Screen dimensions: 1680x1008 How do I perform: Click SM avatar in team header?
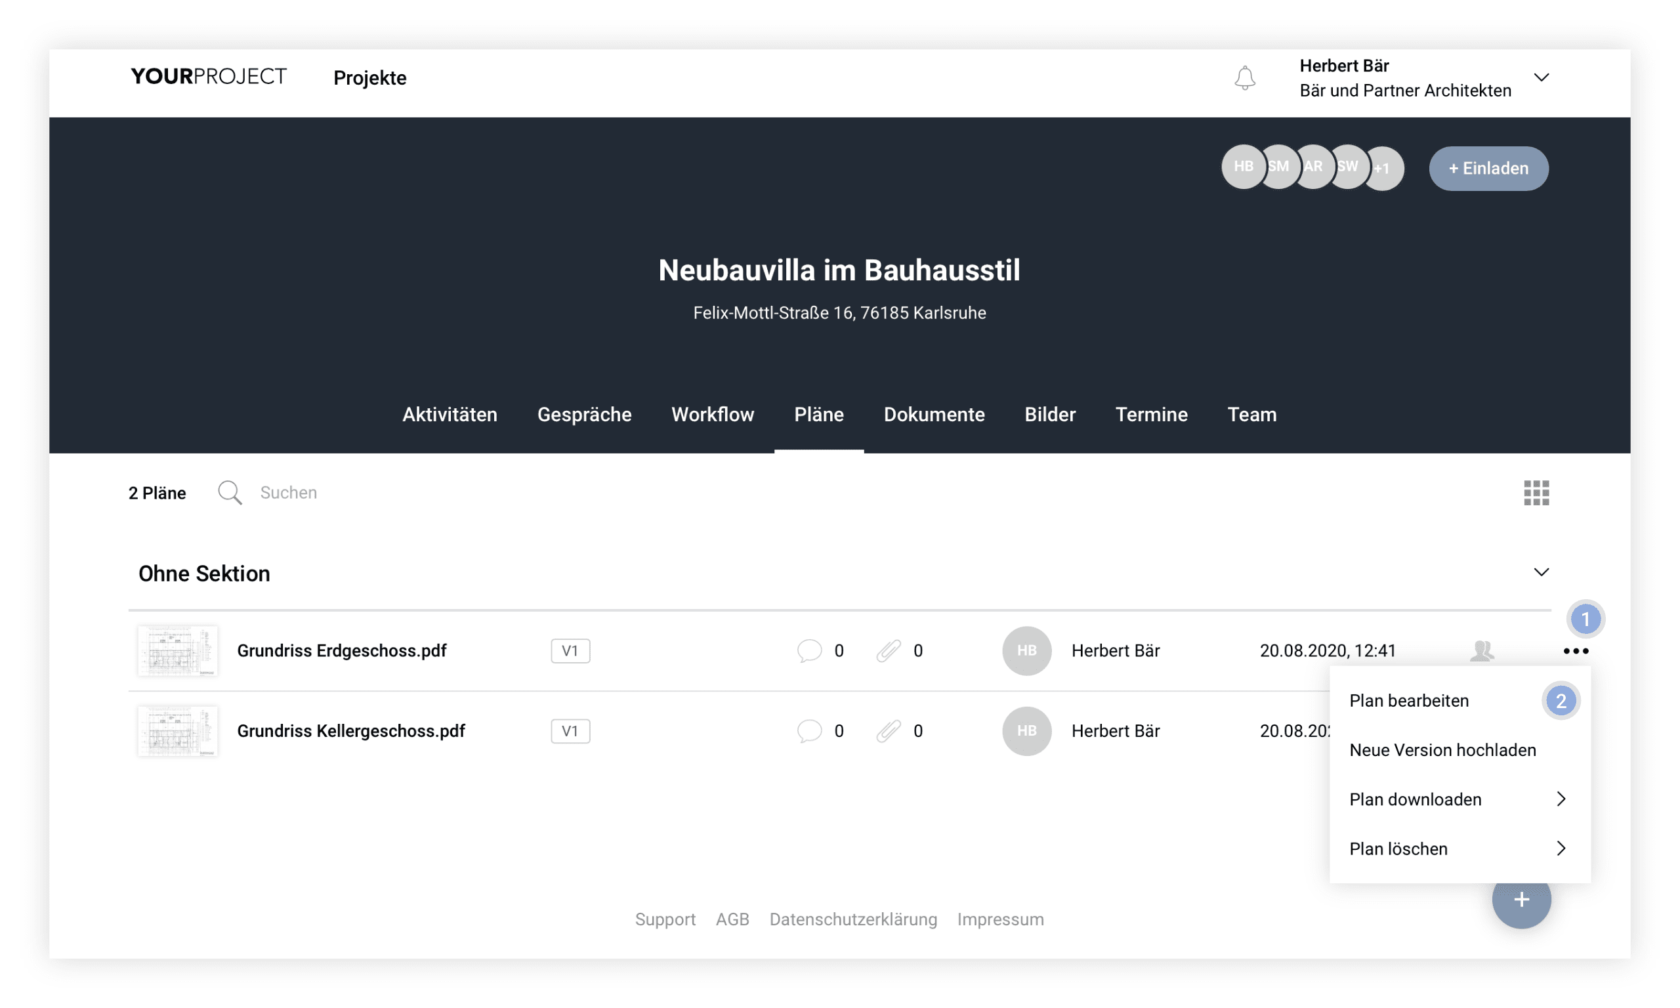coord(1281,167)
